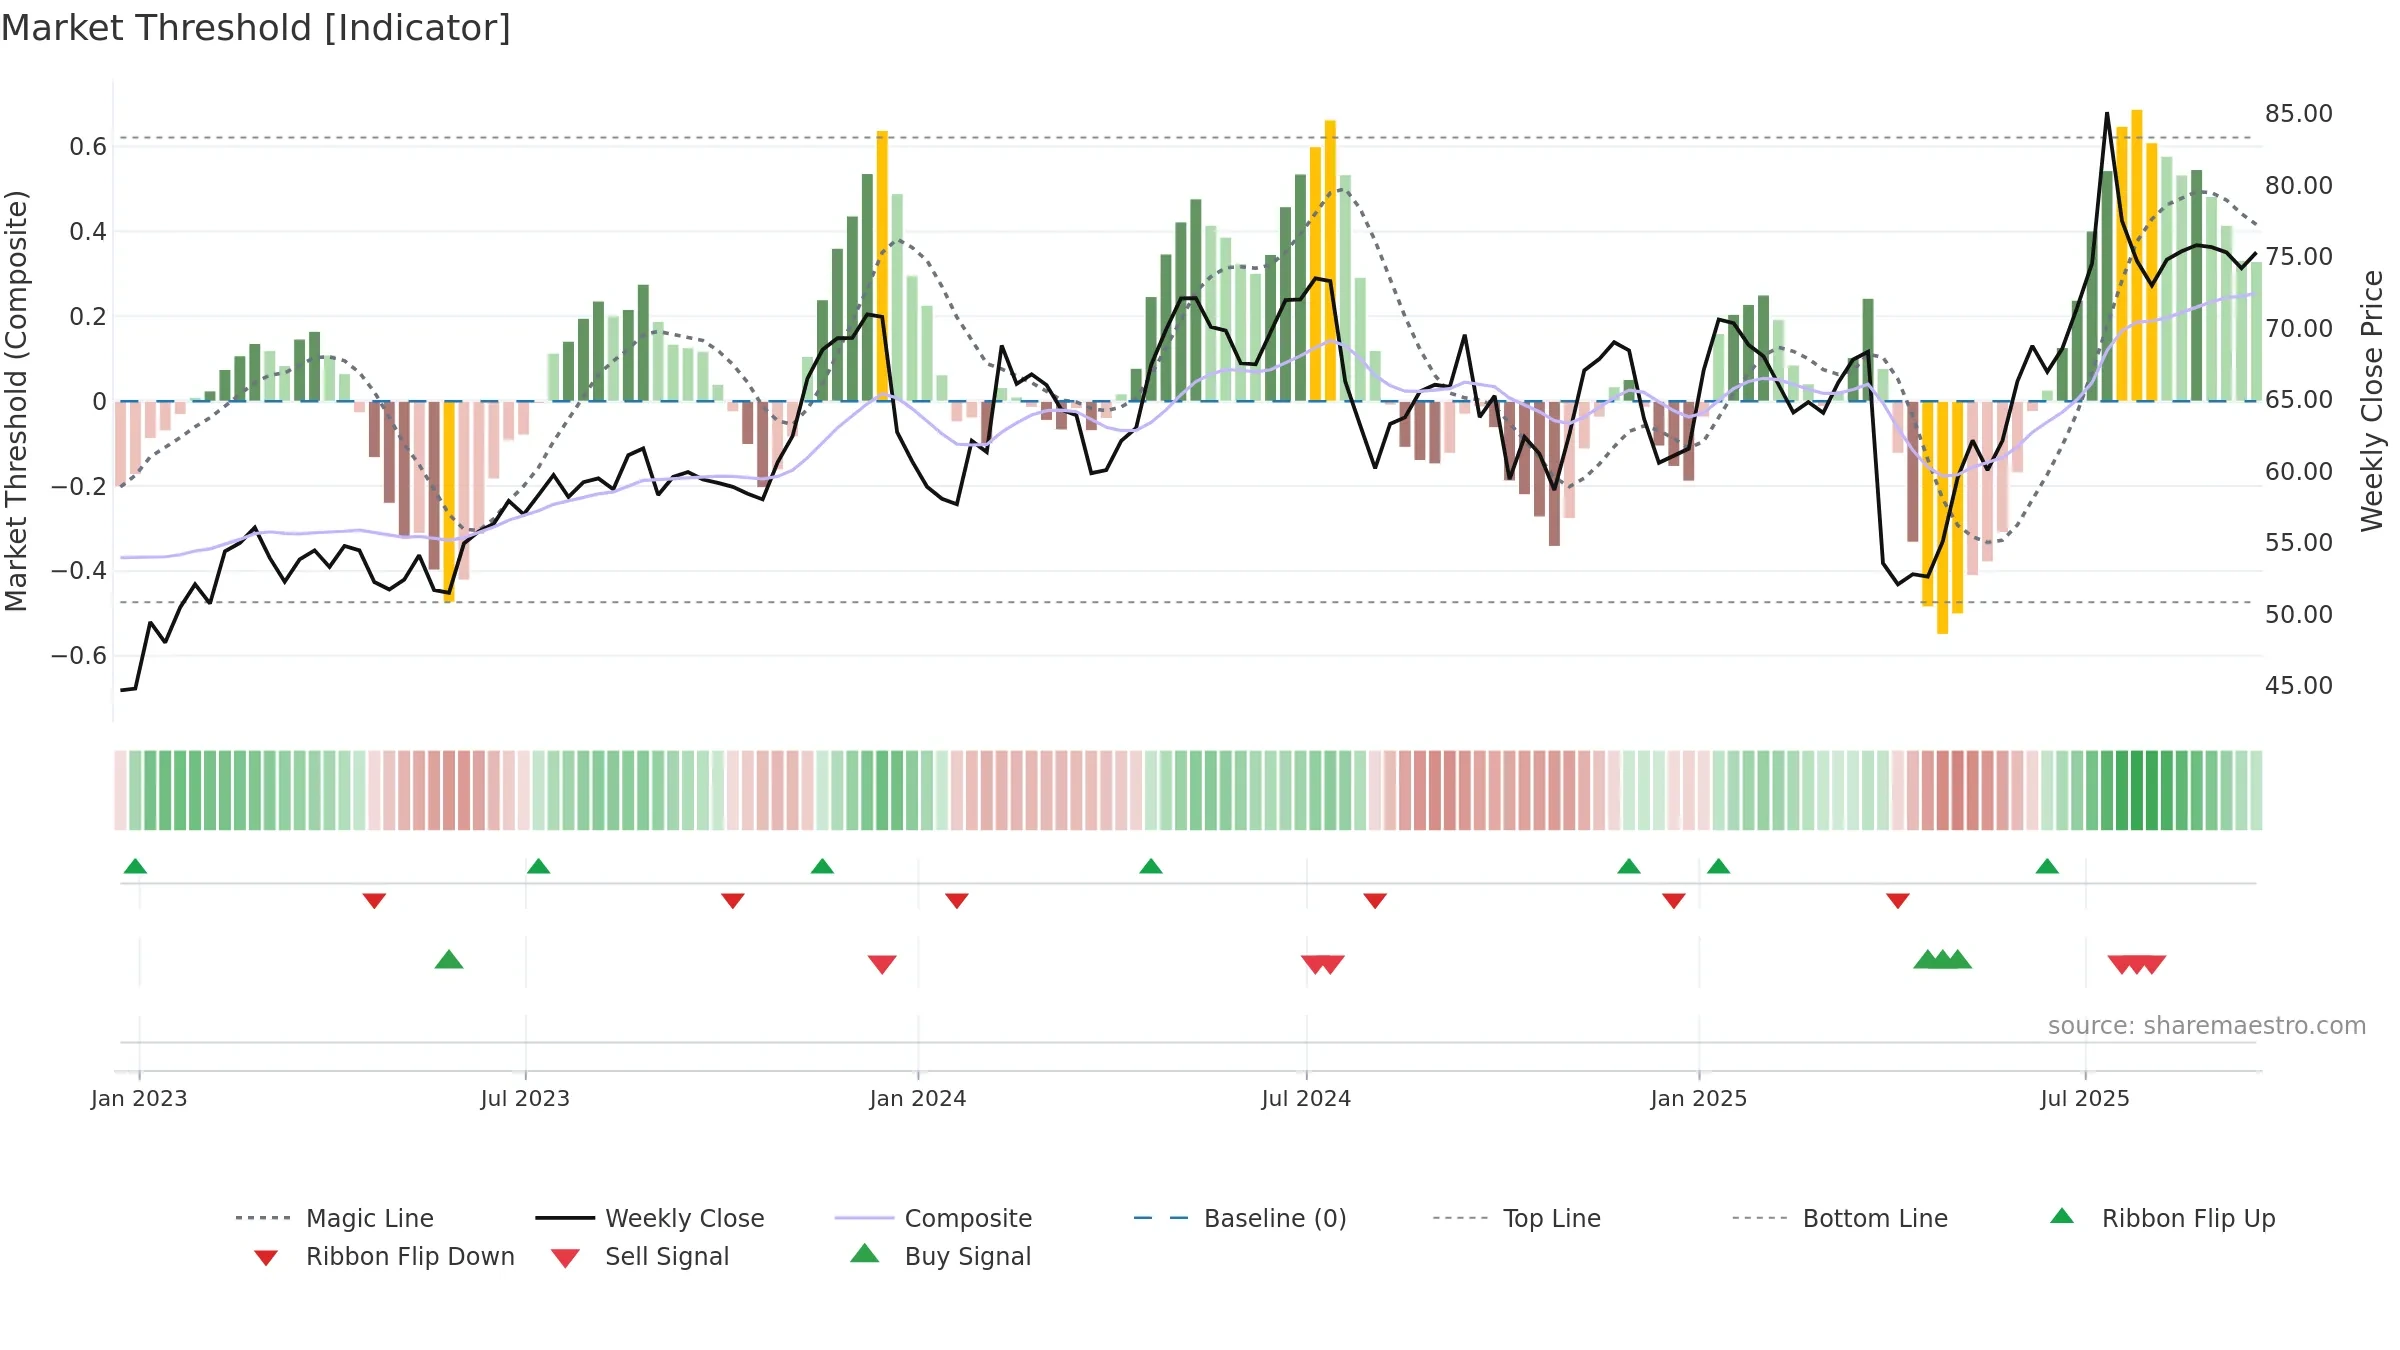Click the yellow bar peaking in December 2023

click(882, 265)
